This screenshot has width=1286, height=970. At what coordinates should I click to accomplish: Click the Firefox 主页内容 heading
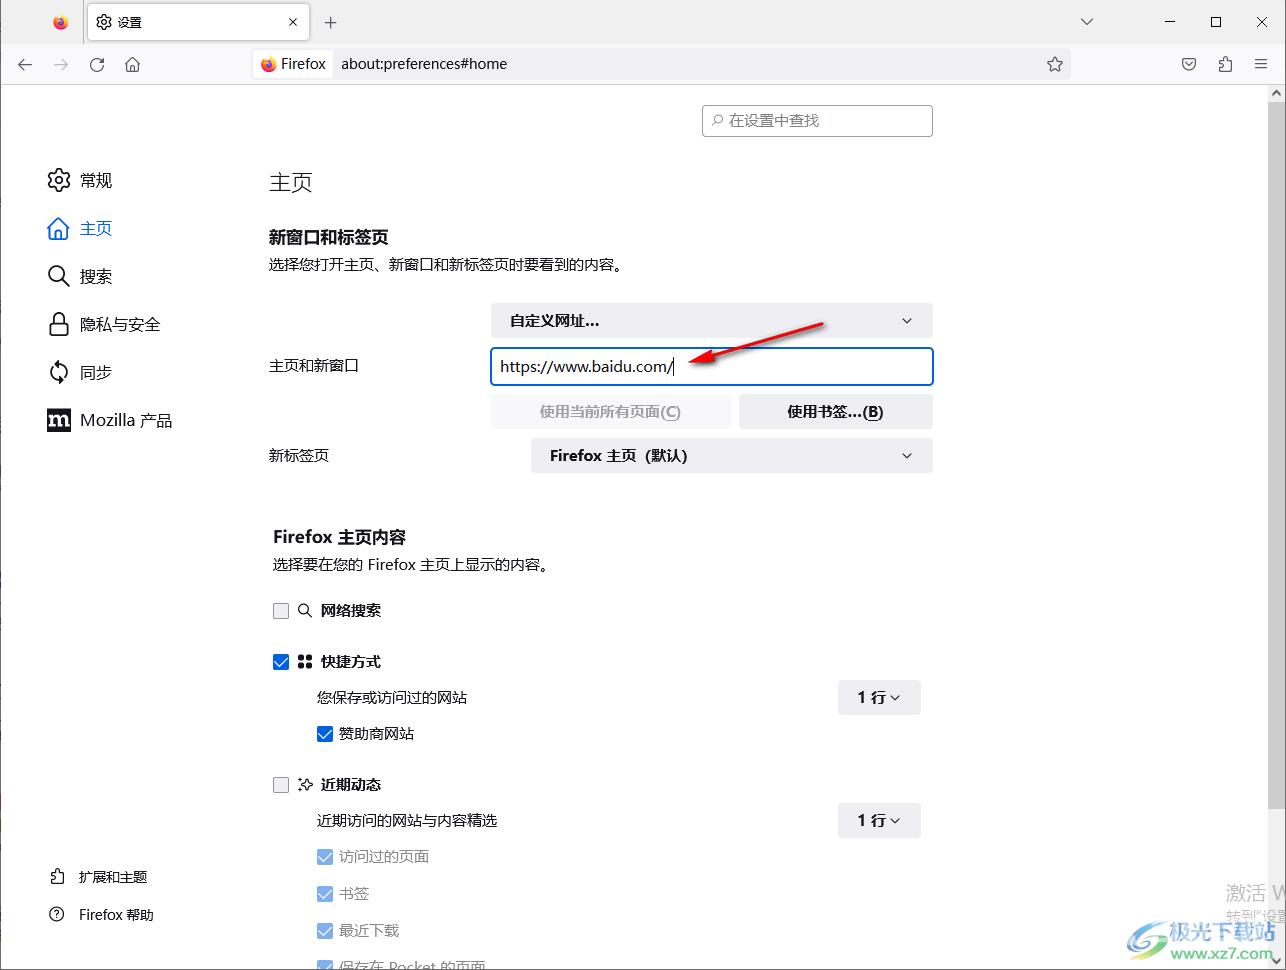340,537
